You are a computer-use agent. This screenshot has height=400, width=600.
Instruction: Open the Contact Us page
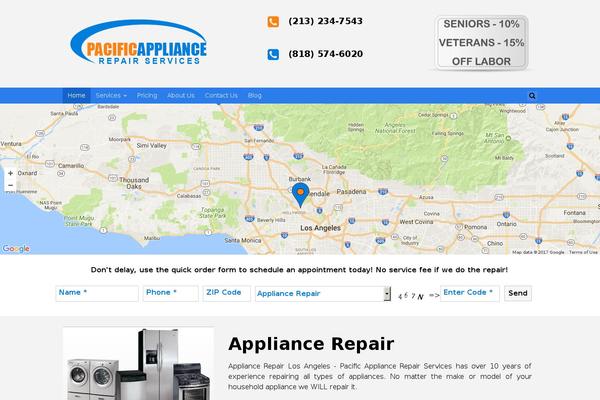point(221,95)
